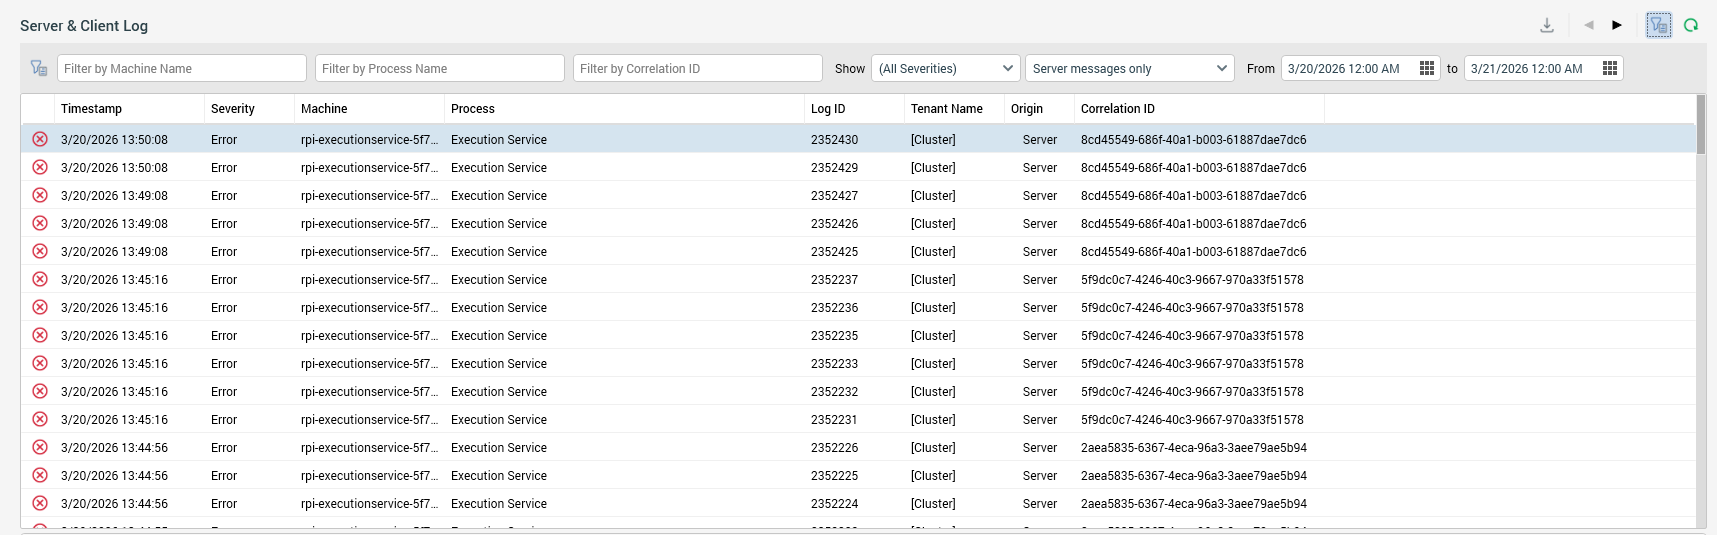Click error icon for Log ID 2352231
The width and height of the screenshot is (1717, 535).
click(40, 419)
